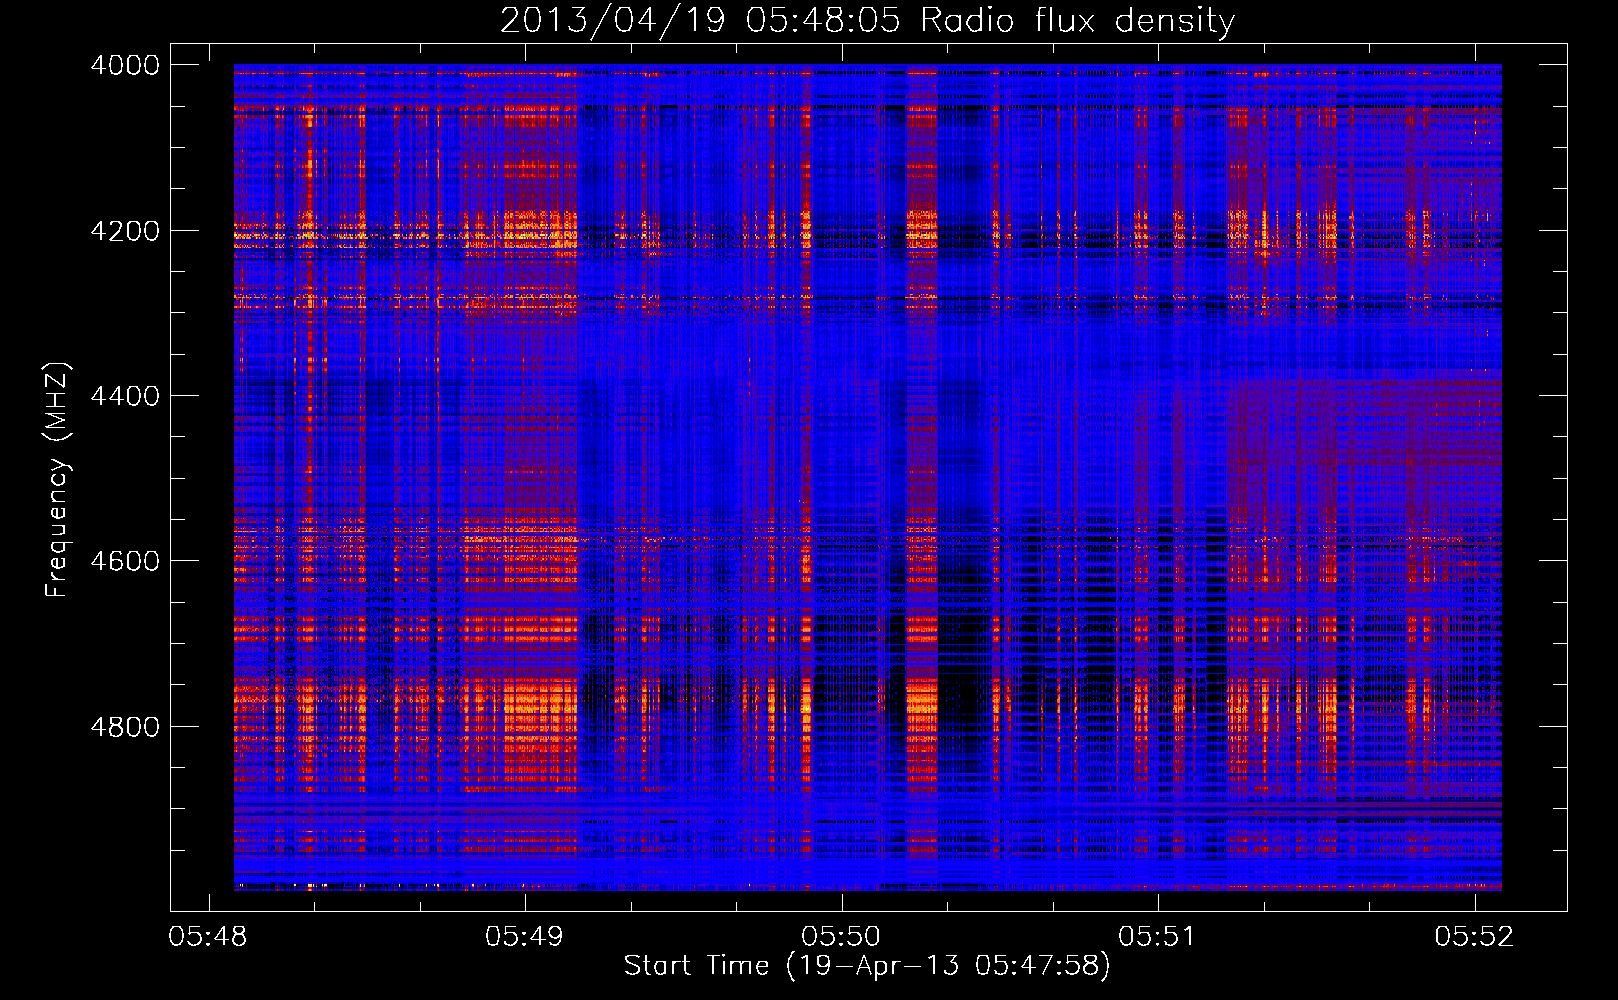Click the 05:49 time axis label

click(x=525, y=937)
